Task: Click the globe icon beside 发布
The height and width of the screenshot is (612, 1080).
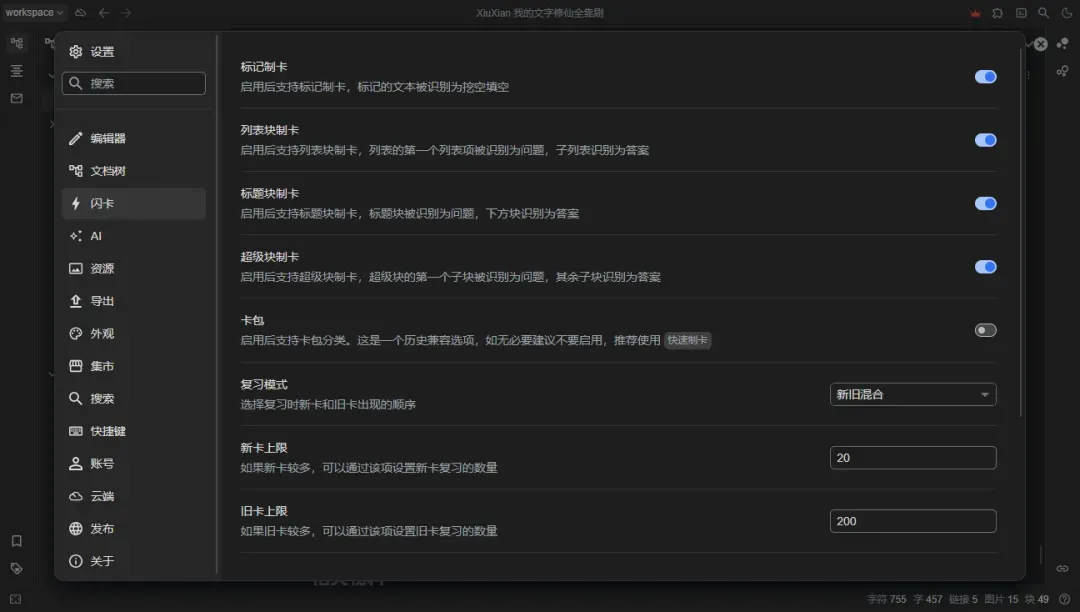Action: 76,528
